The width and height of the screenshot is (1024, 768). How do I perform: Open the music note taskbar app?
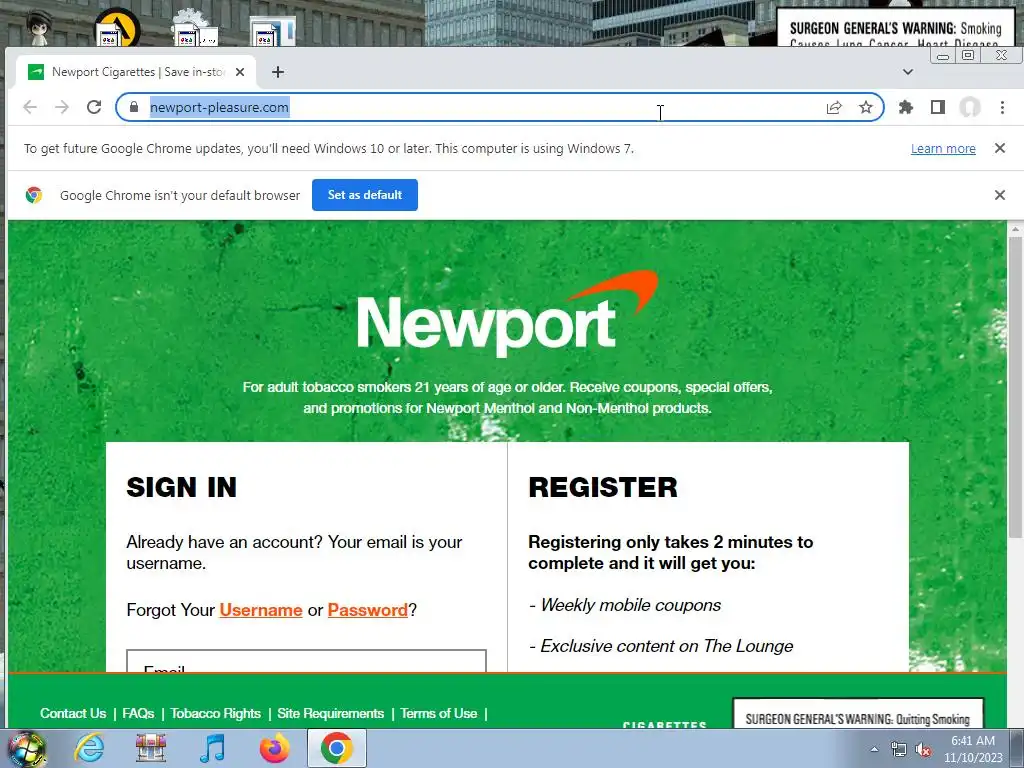[x=212, y=748]
